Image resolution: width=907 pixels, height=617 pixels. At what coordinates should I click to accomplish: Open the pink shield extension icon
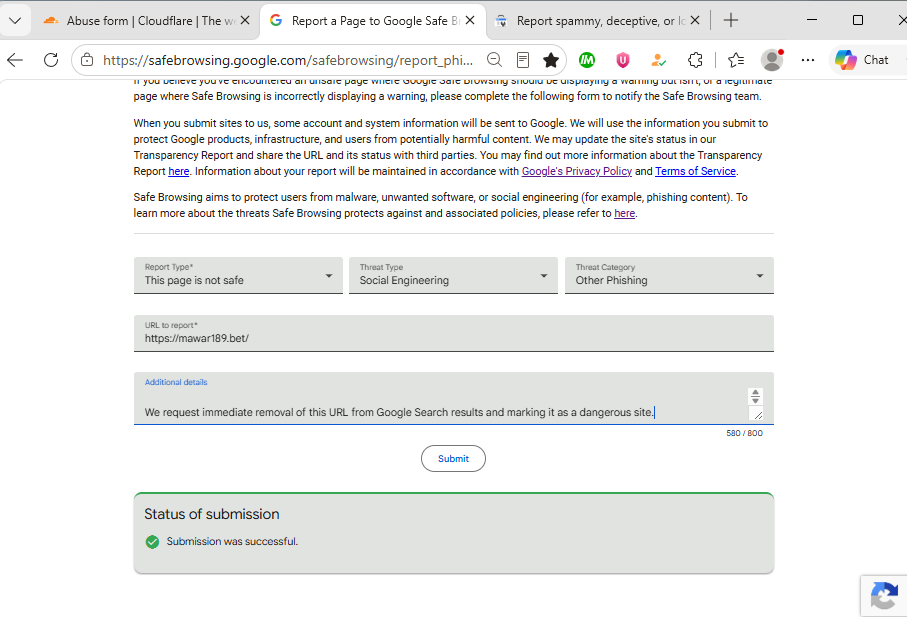[622, 60]
